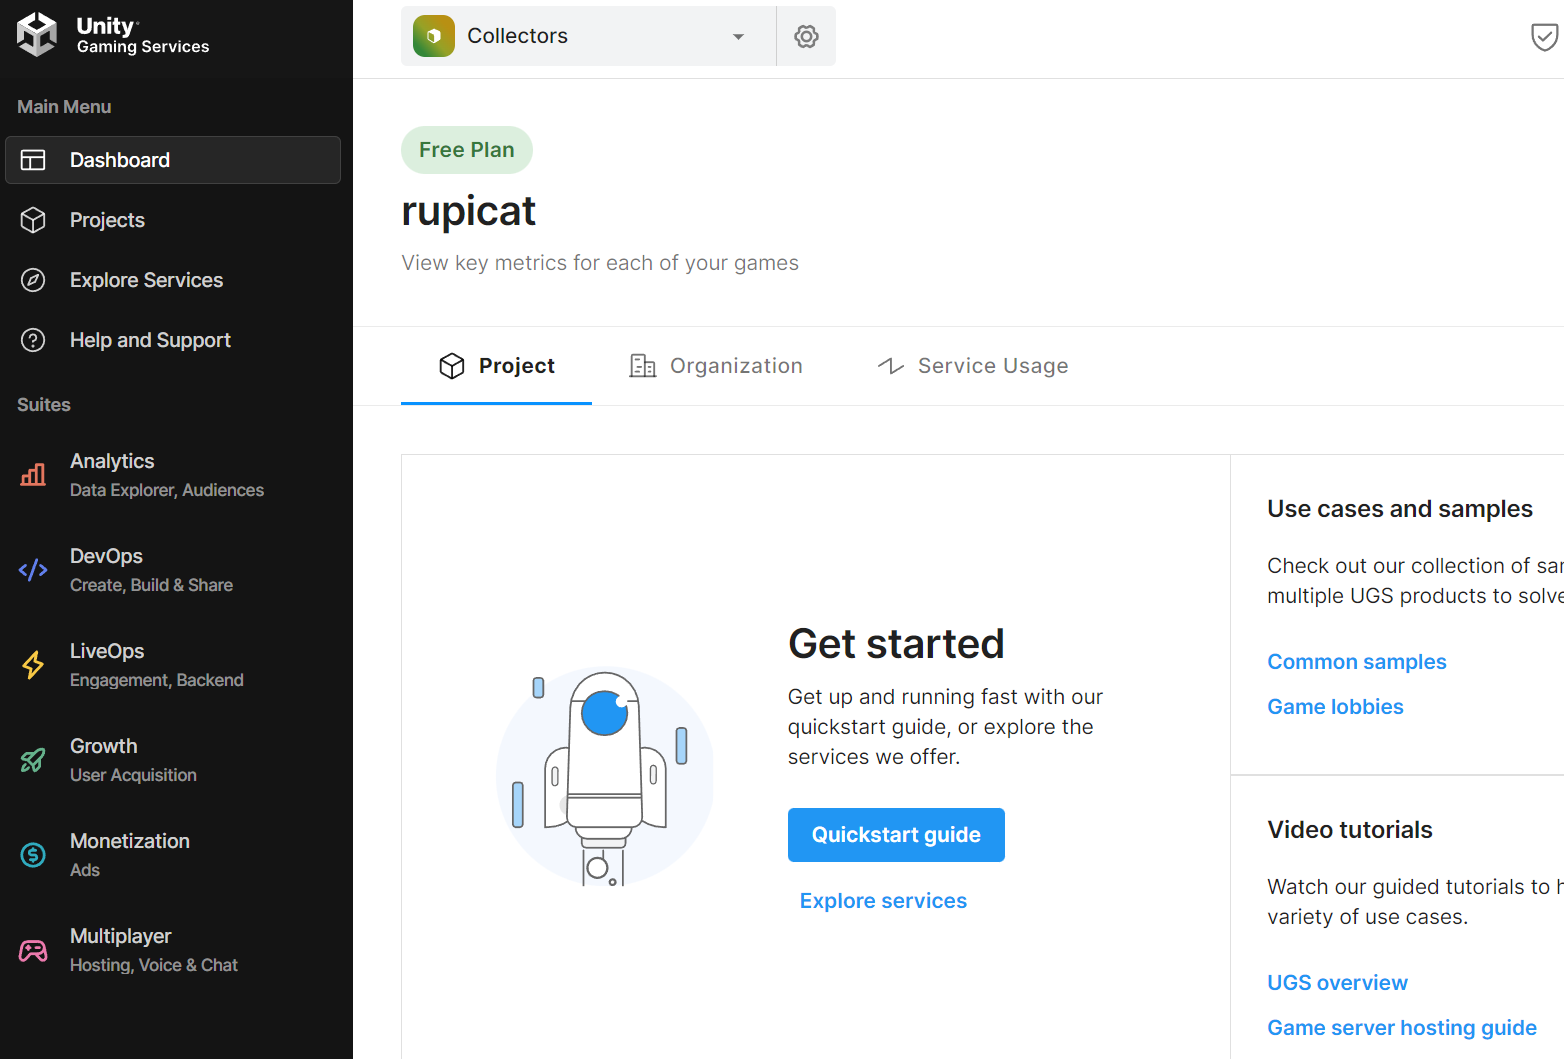This screenshot has width=1564, height=1059.
Task: Open the Multiplayer suite
Action: (173, 950)
